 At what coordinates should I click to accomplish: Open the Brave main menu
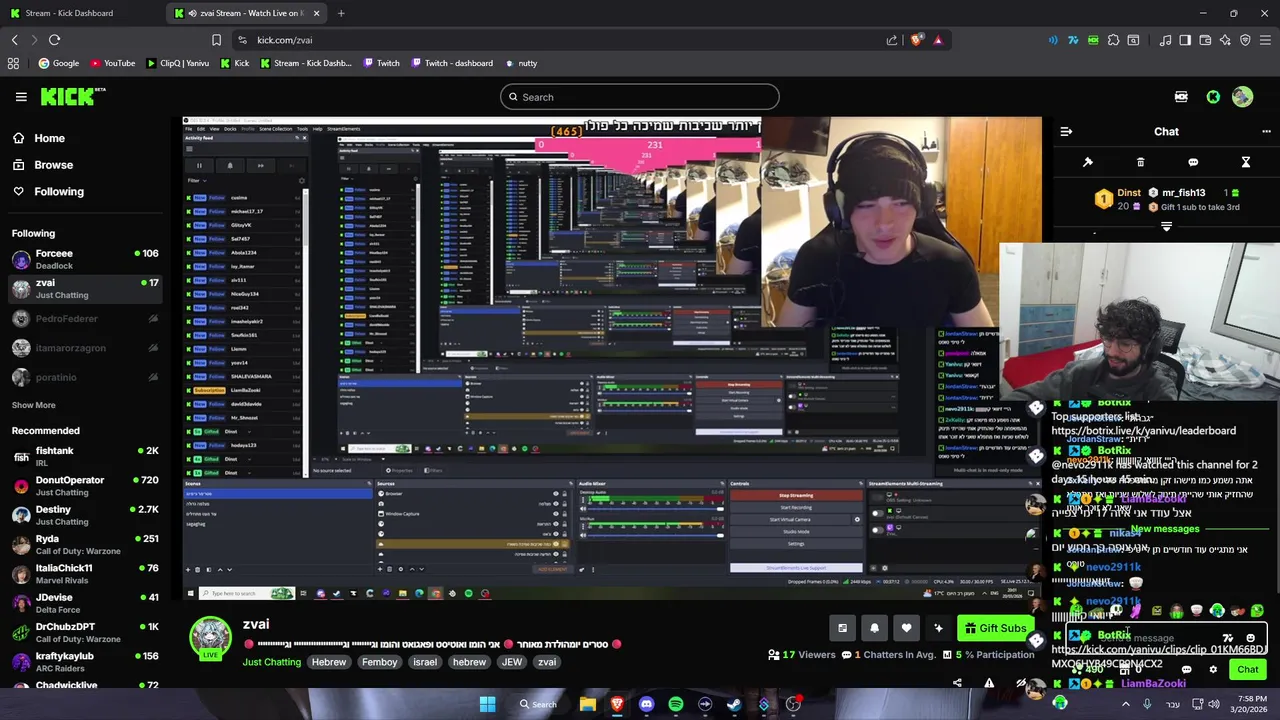tap(1266, 40)
